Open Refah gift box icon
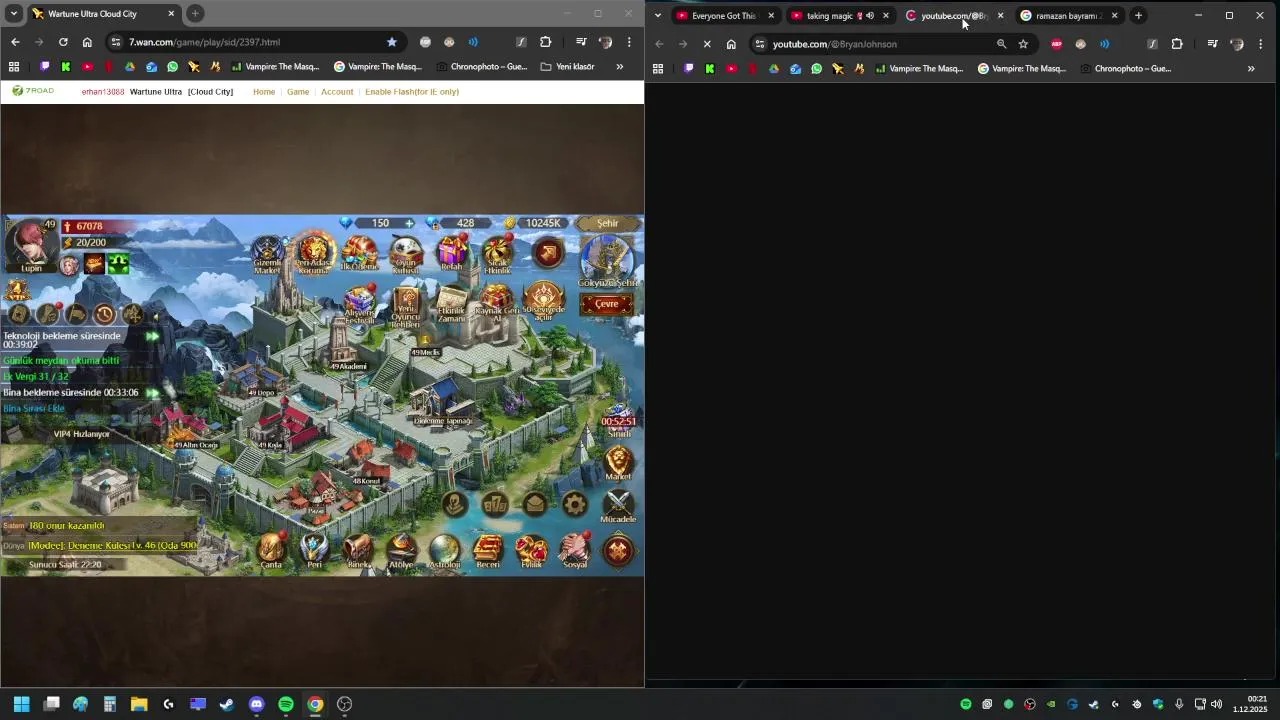Image resolution: width=1280 pixels, height=720 pixels. pyautogui.click(x=452, y=254)
